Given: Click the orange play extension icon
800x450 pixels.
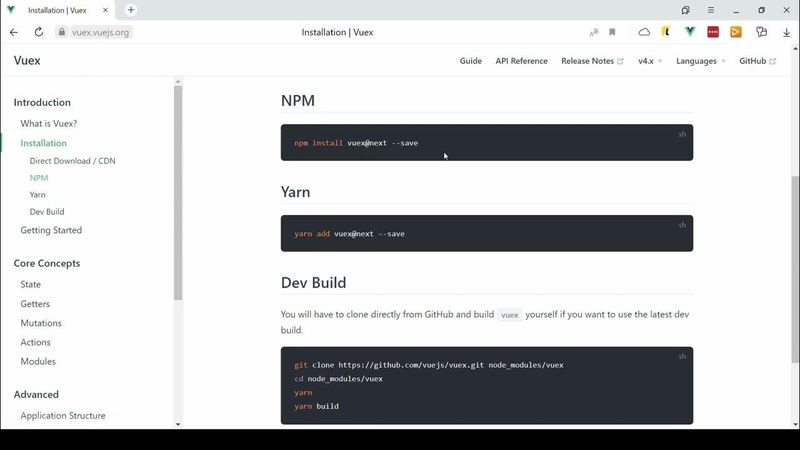Looking at the screenshot, I should click(736, 32).
